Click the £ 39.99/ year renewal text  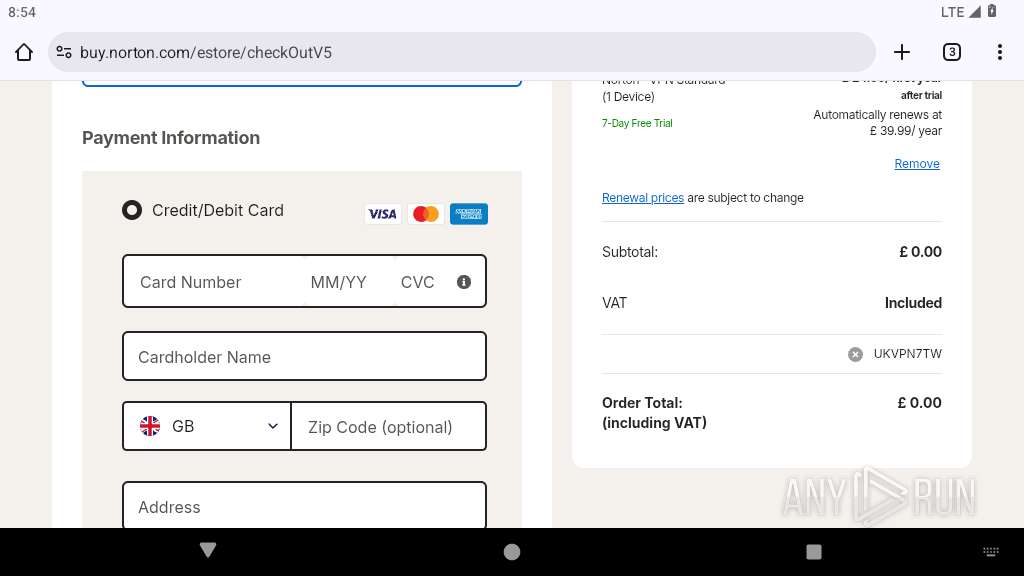tap(906, 131)
